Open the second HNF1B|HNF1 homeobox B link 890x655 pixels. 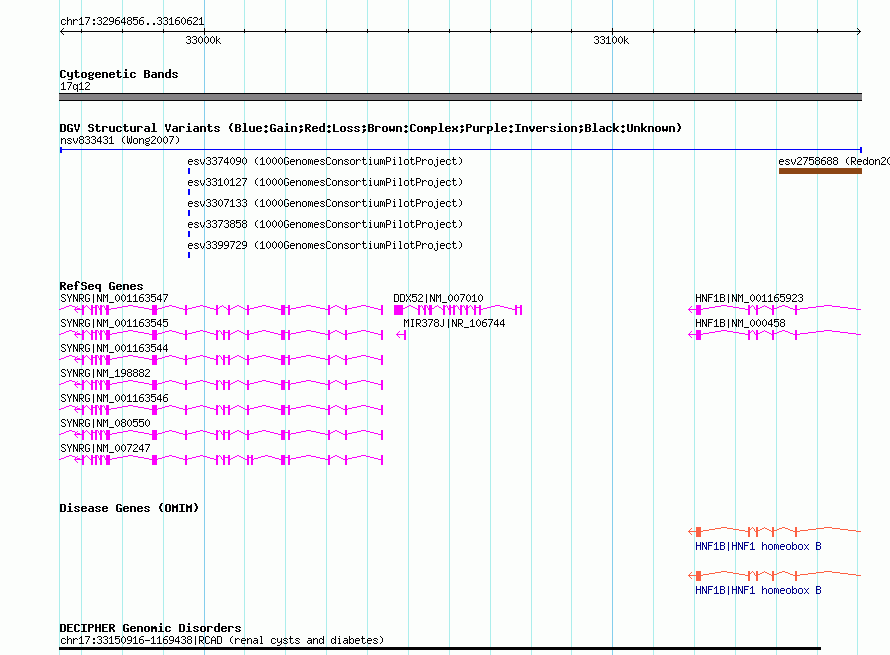pos(758,590)
